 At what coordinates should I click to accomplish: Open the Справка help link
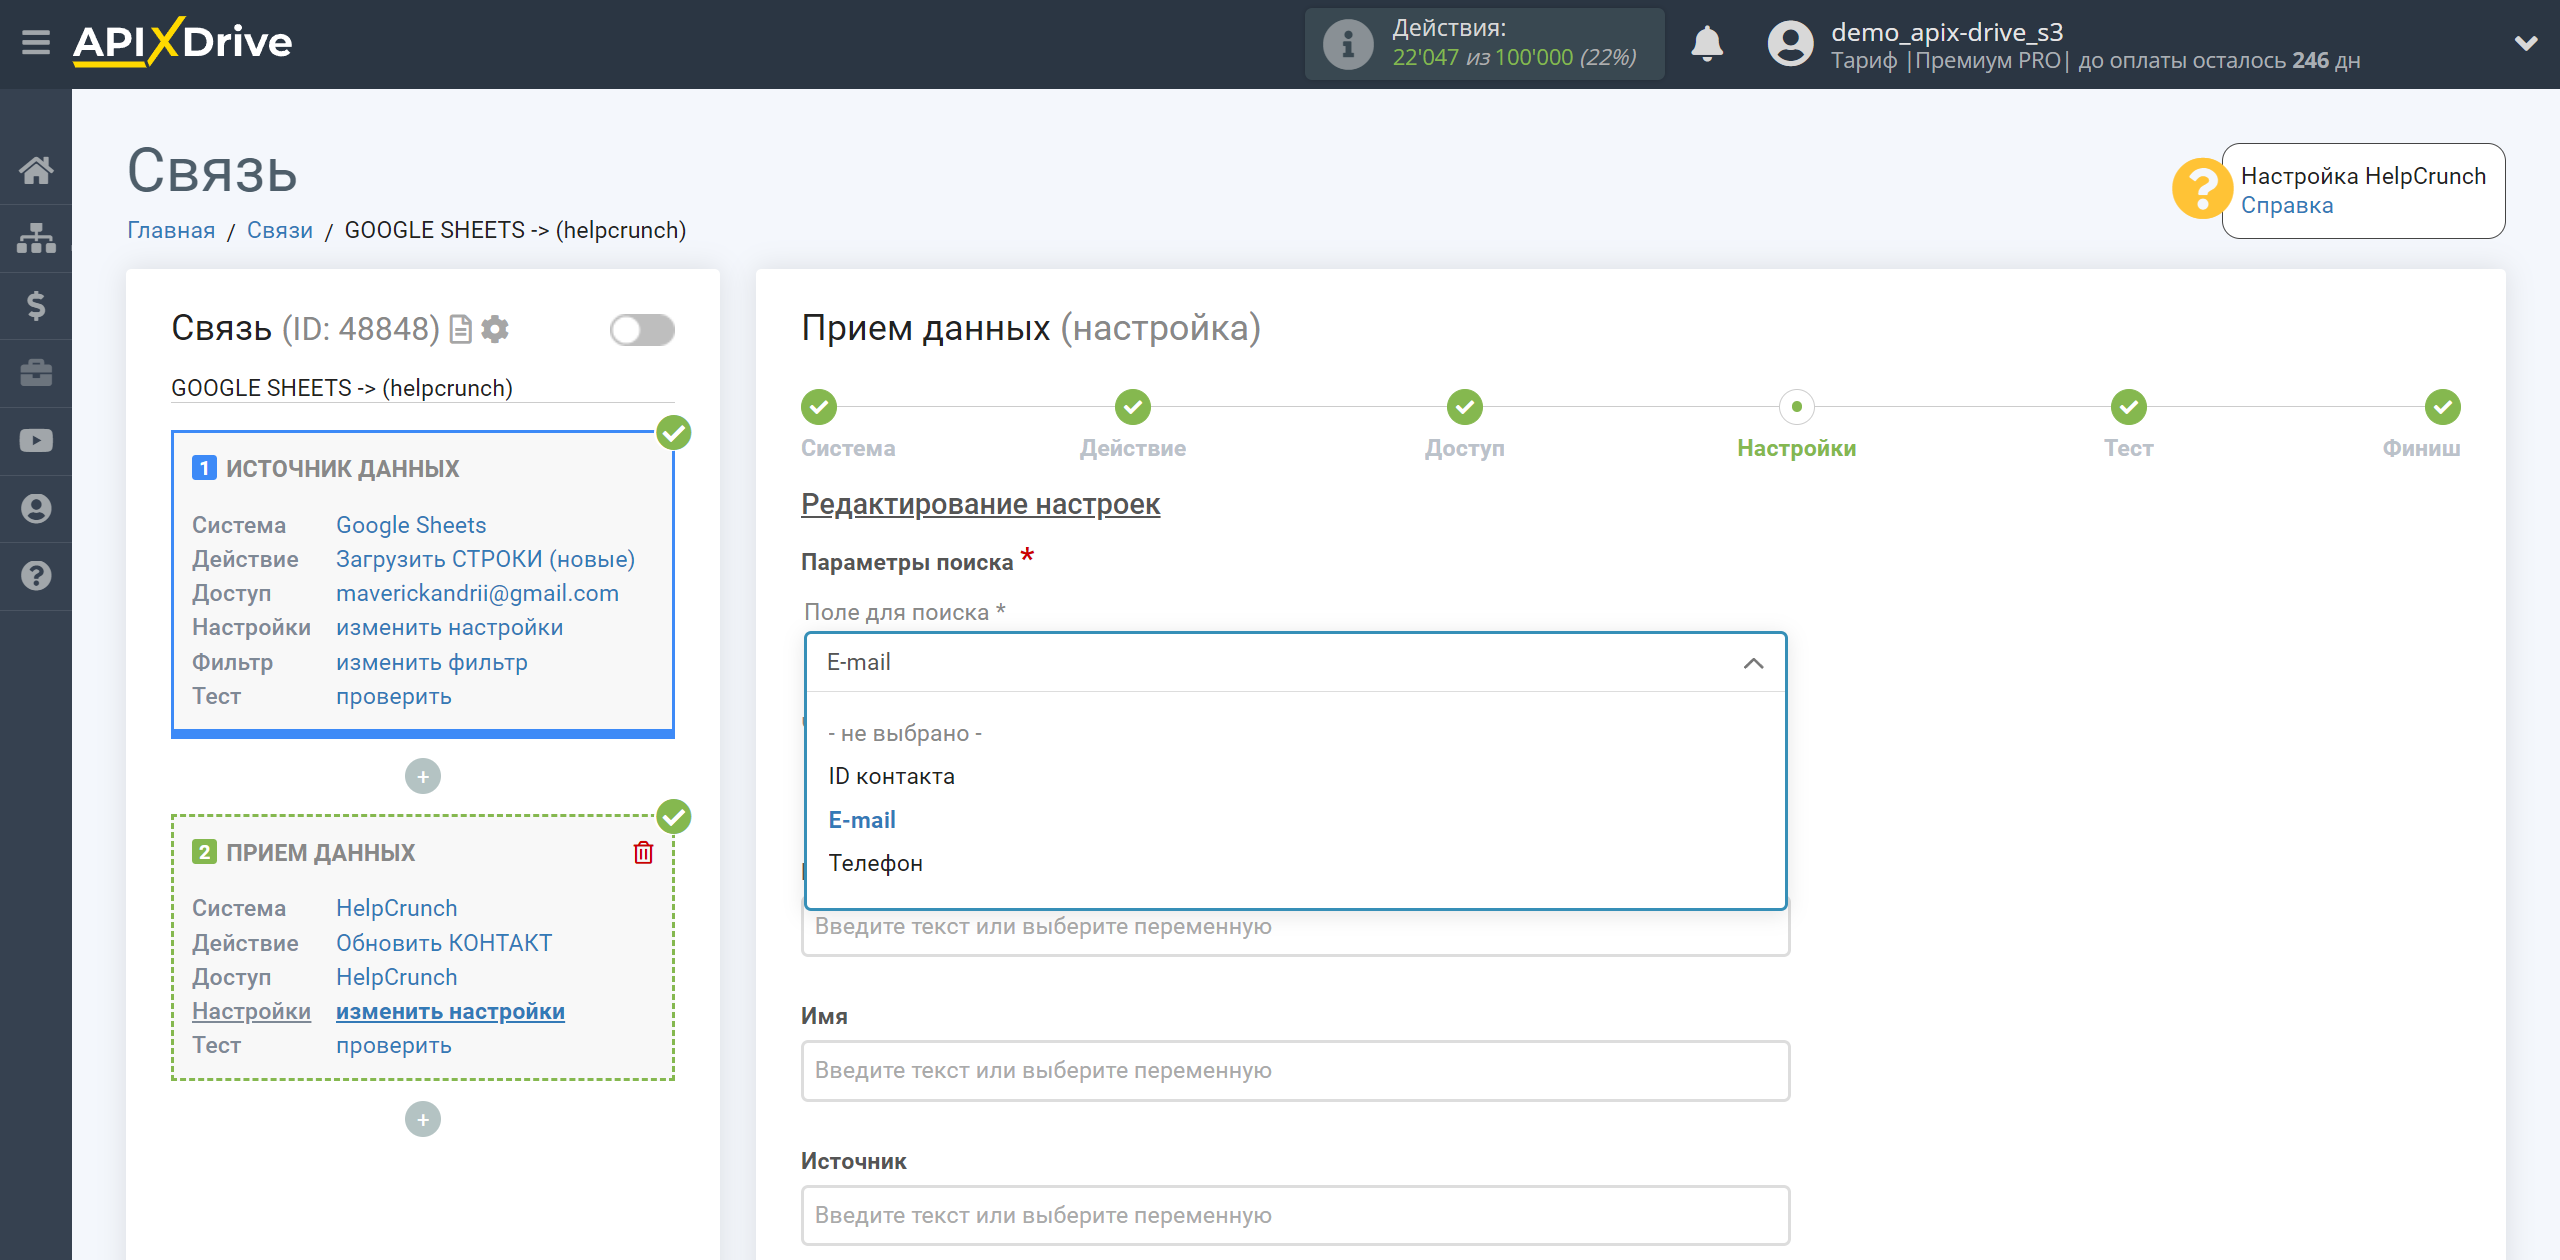[2286, 206]
